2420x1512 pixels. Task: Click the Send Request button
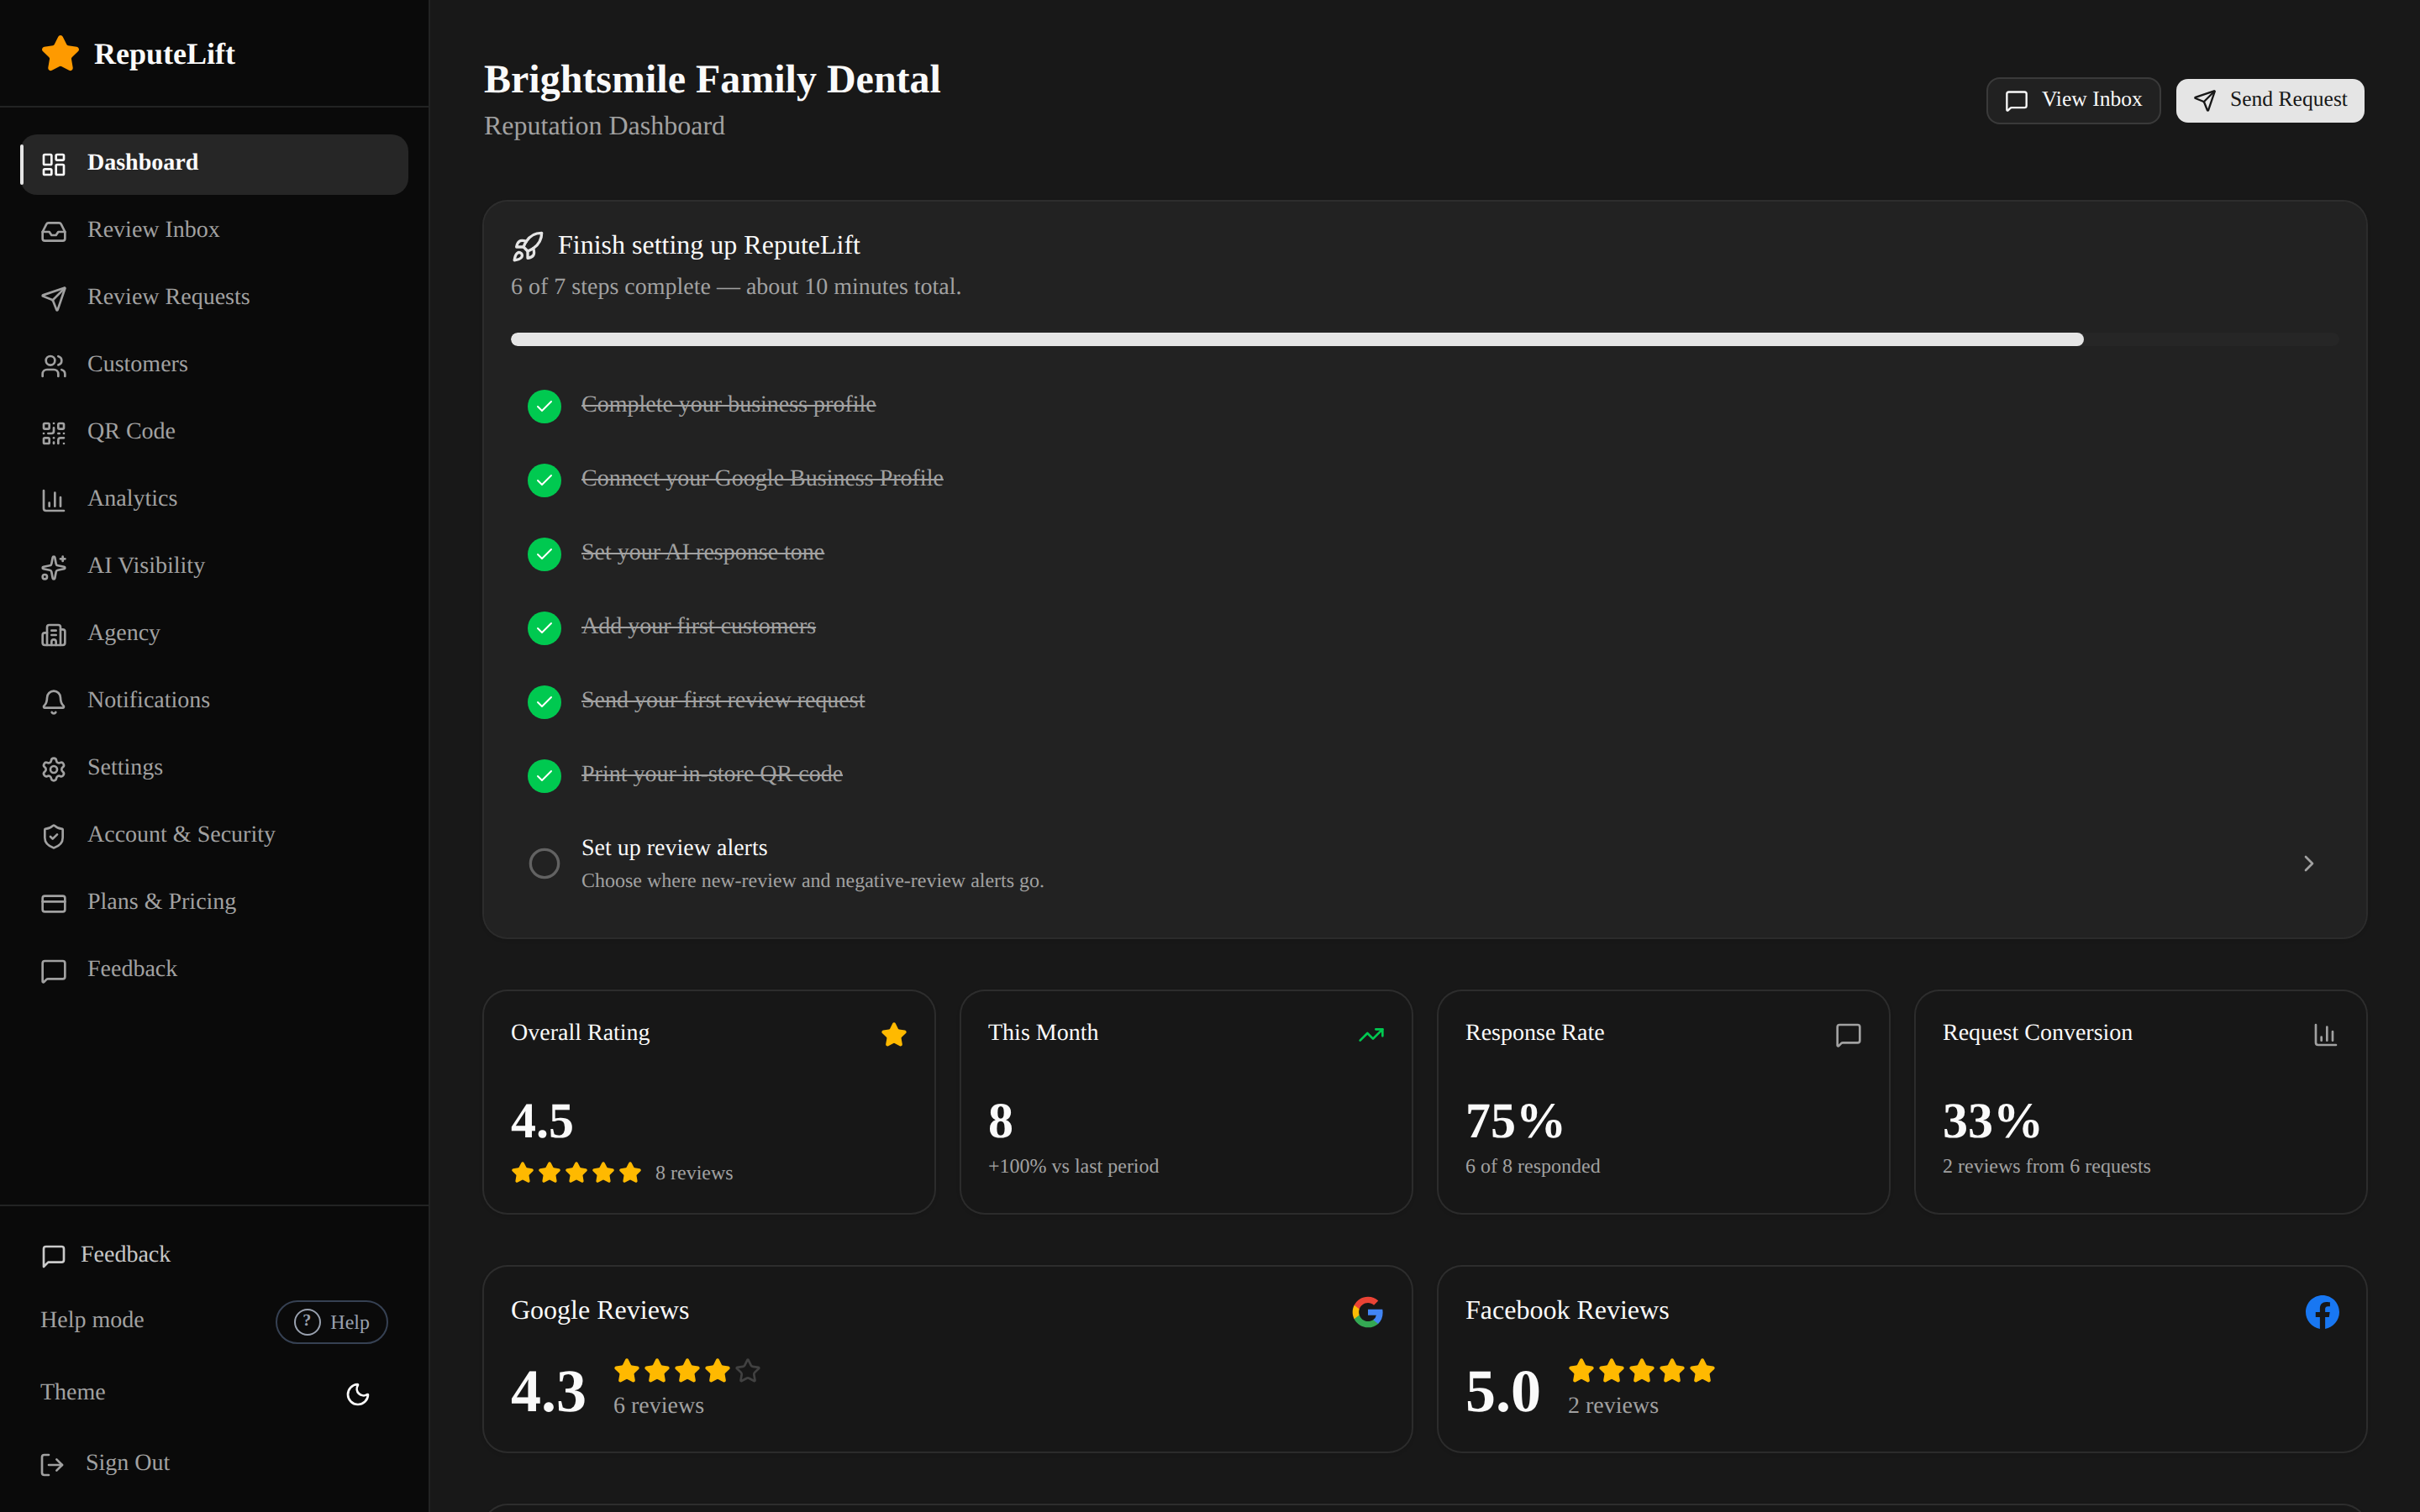2270,100
